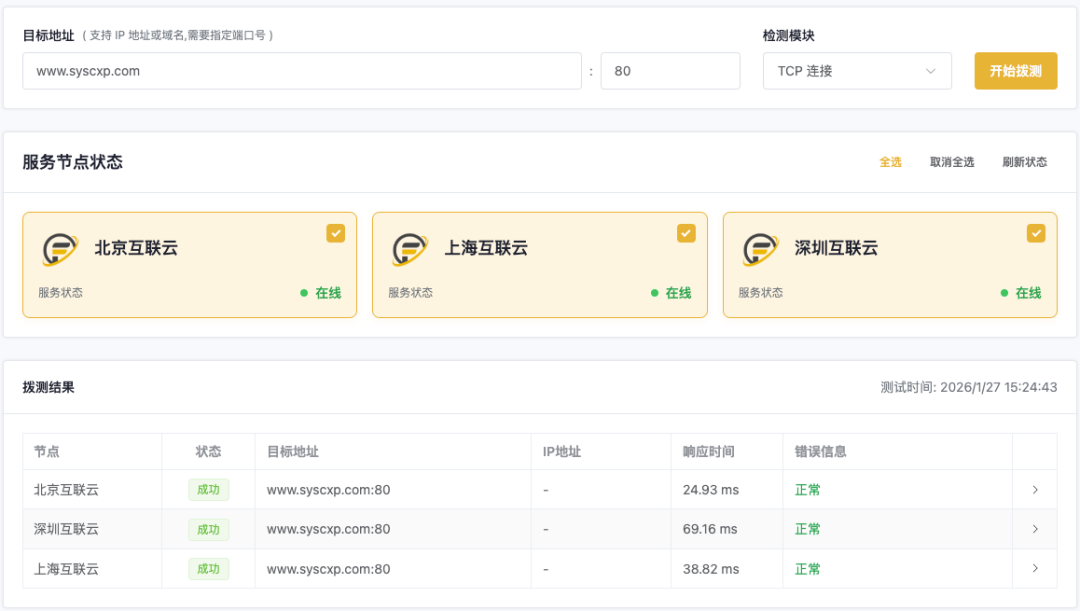Open the 检测模块 TCP 连接 dropdown

tap(857, 71)
